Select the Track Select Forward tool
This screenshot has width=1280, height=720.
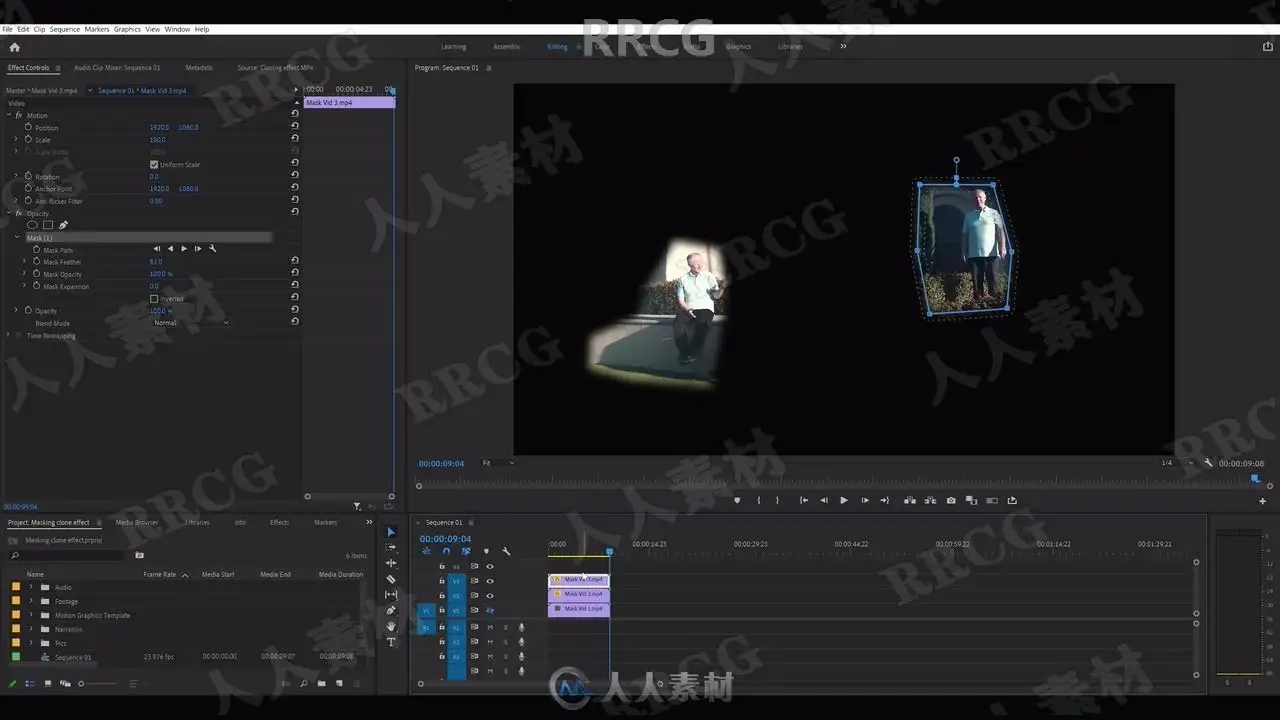click(x=391, y=548)
